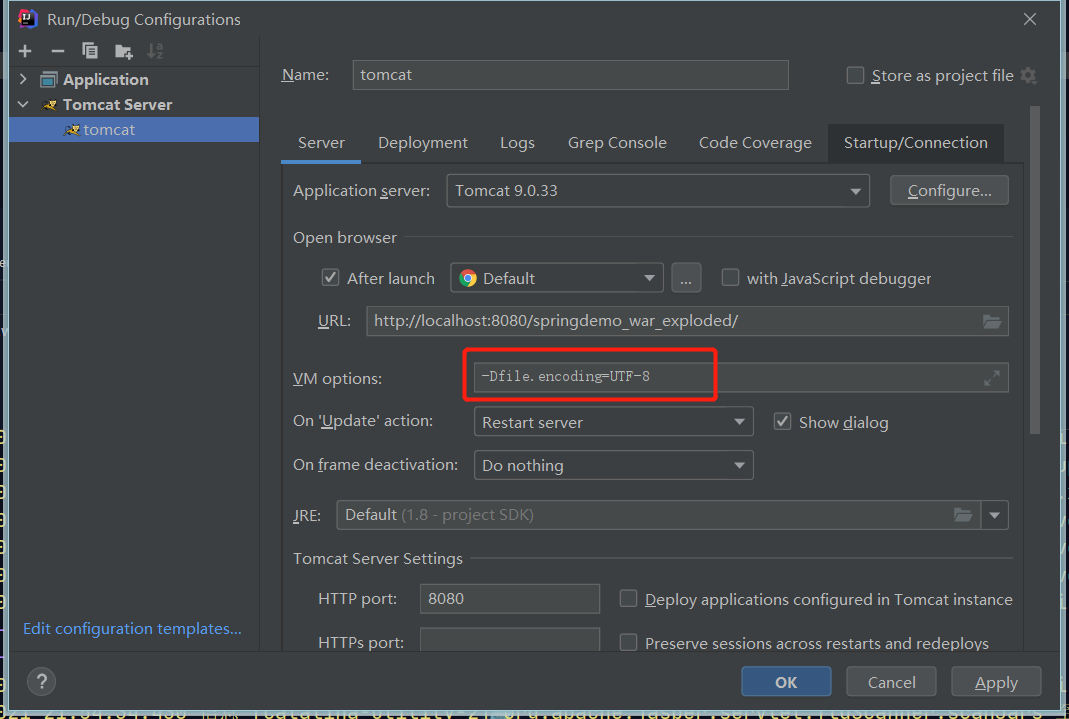Viewport: 1069px width, 719px height.
Task: Open the On frame deactivation dropdown
Action: coord(614,465)
